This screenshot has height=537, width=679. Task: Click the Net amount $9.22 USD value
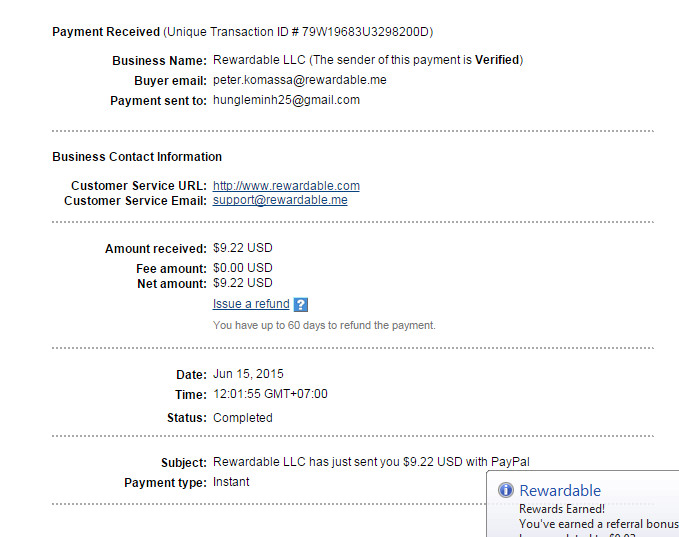[242, 283]
